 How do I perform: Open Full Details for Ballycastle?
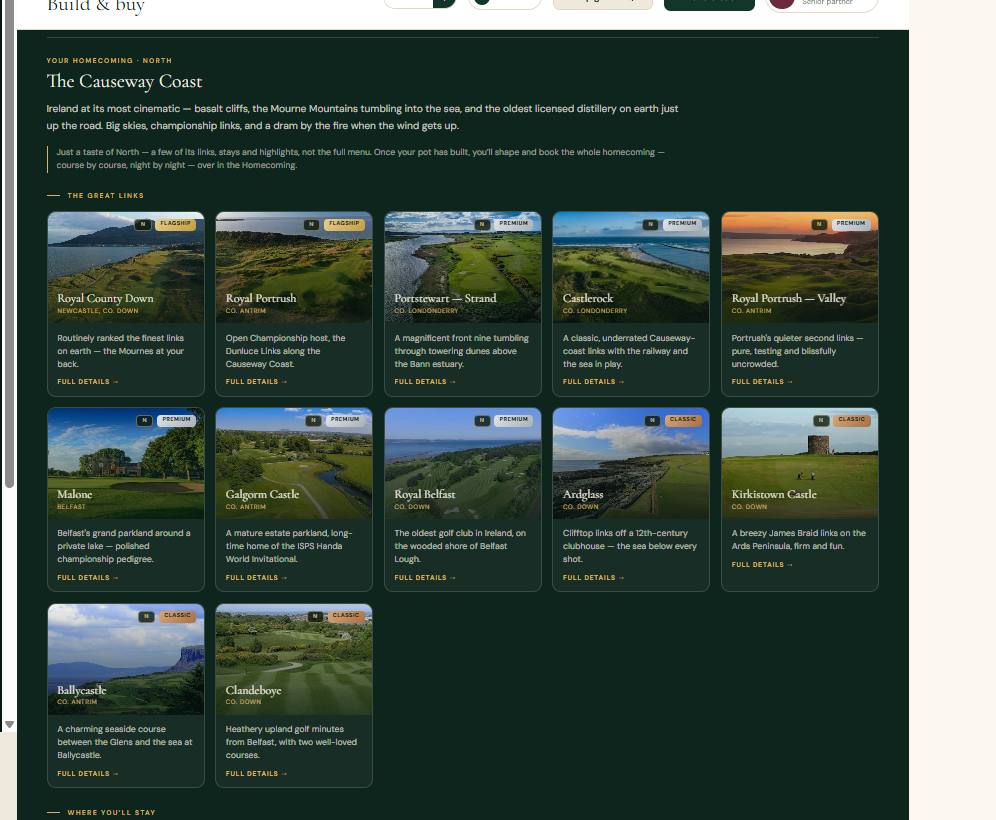pos(88,774)
